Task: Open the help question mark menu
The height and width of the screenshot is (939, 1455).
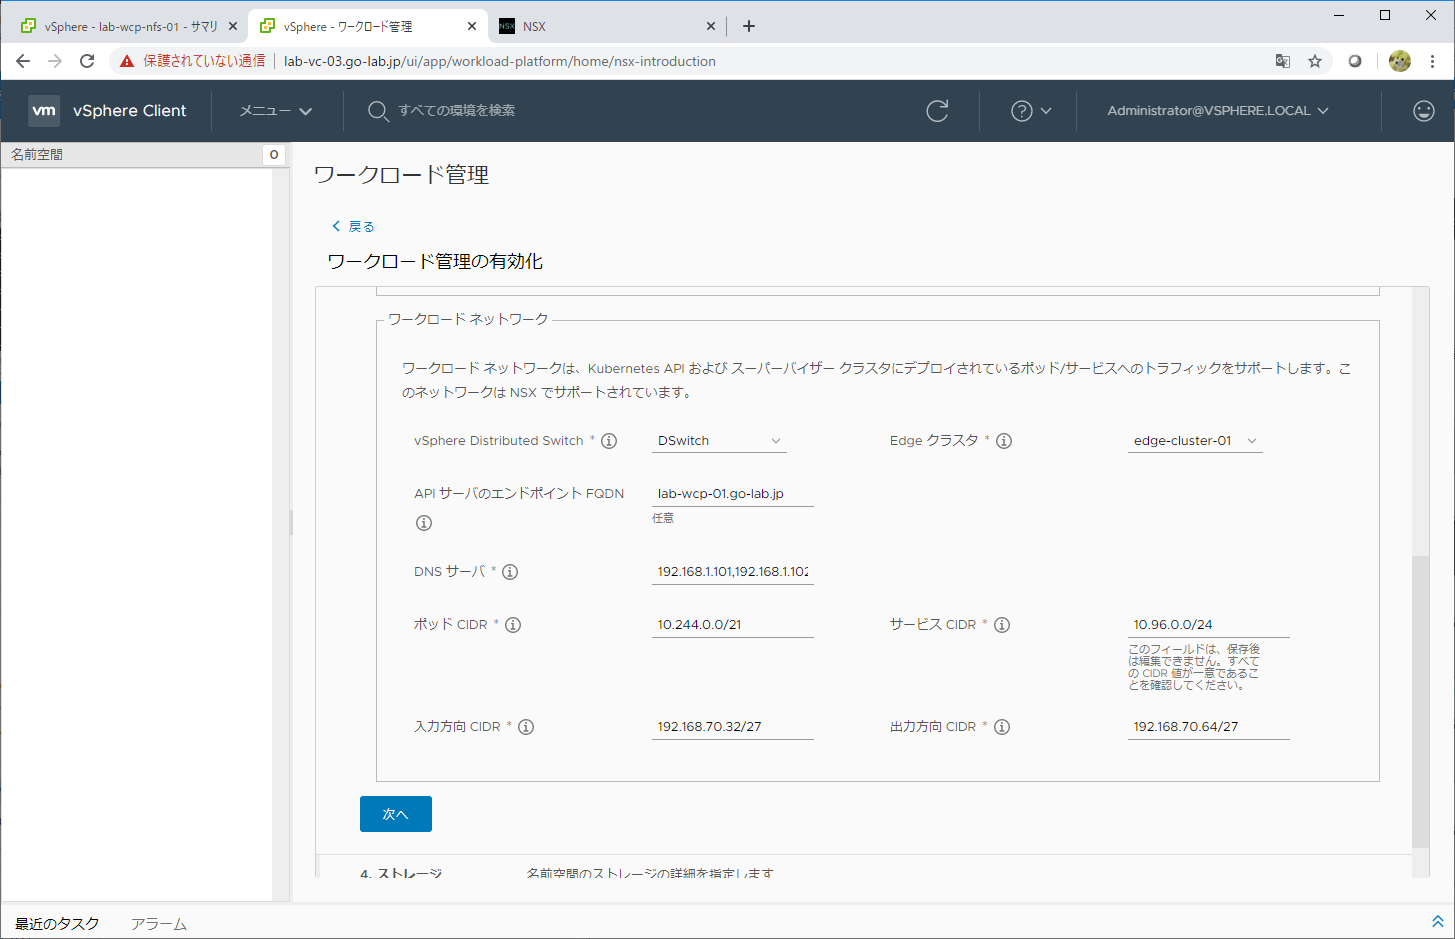Action: pyautogui.click(x=1031, y=111)
